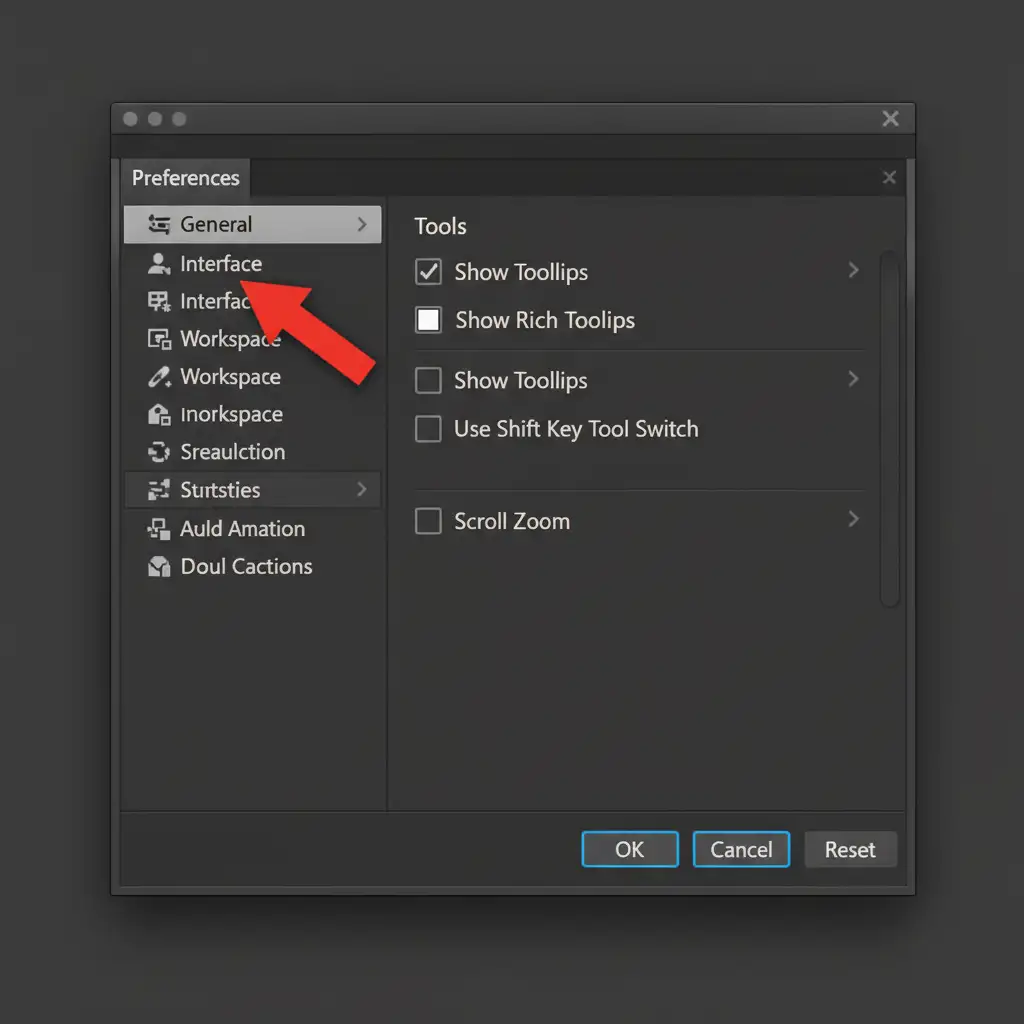1024x1024 pixels.
Task: Click the General category sliders icon
Action: coord(158,225)
